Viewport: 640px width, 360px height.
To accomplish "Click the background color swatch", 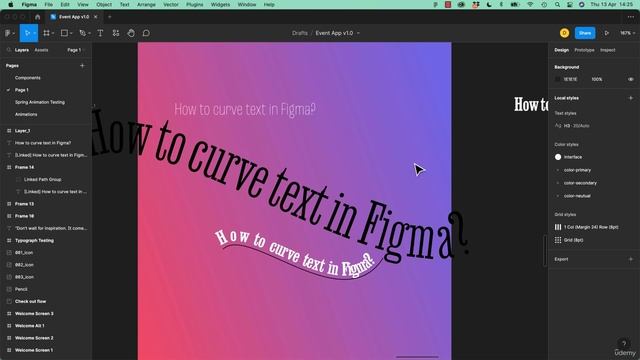I will (x=558, y=79).
